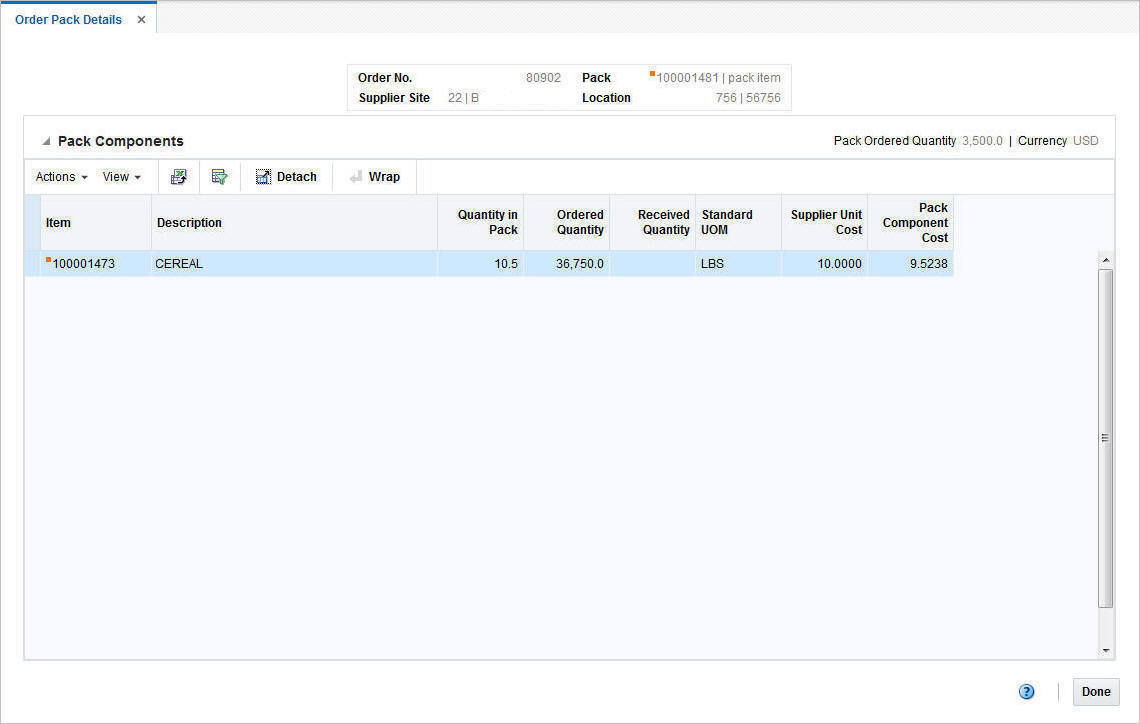Click the Standard UOM column header
Screen dimensions: 1140x724
click(738, 222)
